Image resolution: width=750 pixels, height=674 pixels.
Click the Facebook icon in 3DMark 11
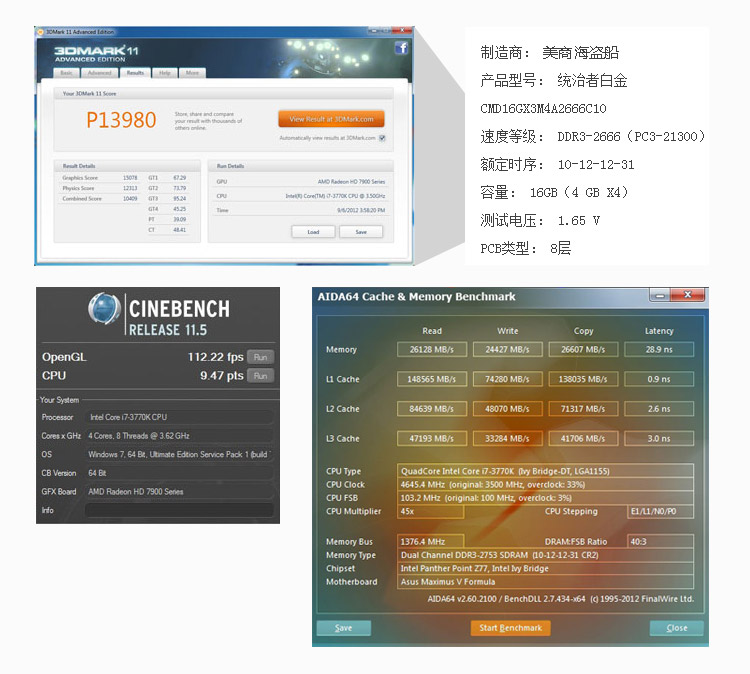(401, 48)
